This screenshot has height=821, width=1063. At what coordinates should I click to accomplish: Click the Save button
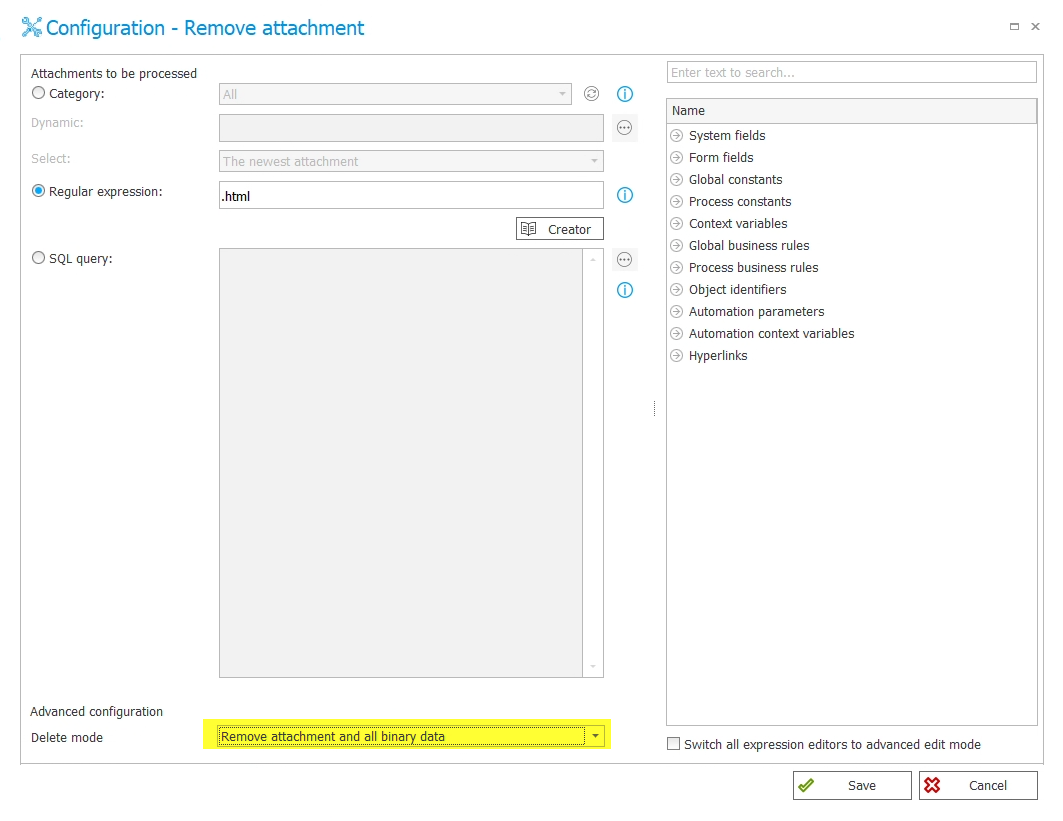click(852, 786)
